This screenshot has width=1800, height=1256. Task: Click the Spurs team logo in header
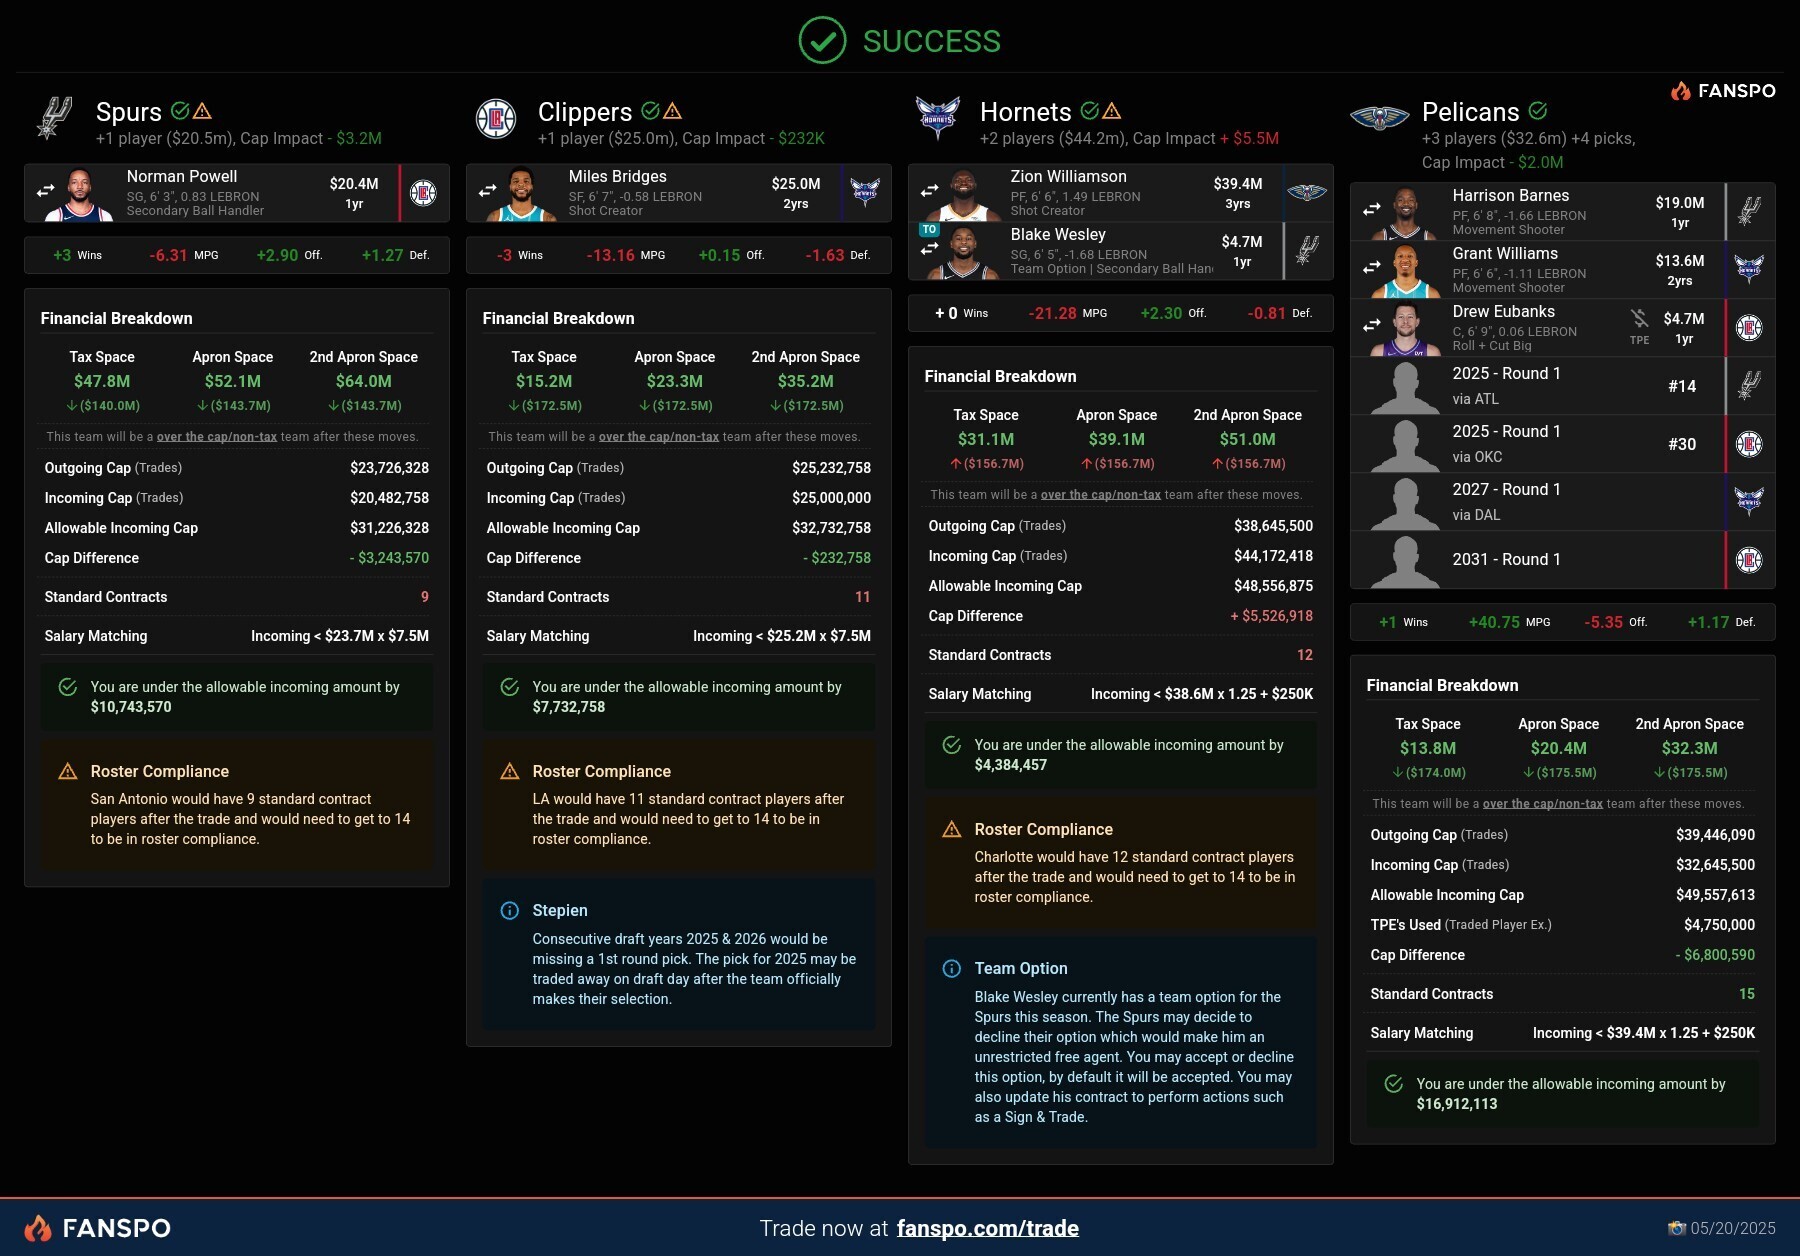54,118
